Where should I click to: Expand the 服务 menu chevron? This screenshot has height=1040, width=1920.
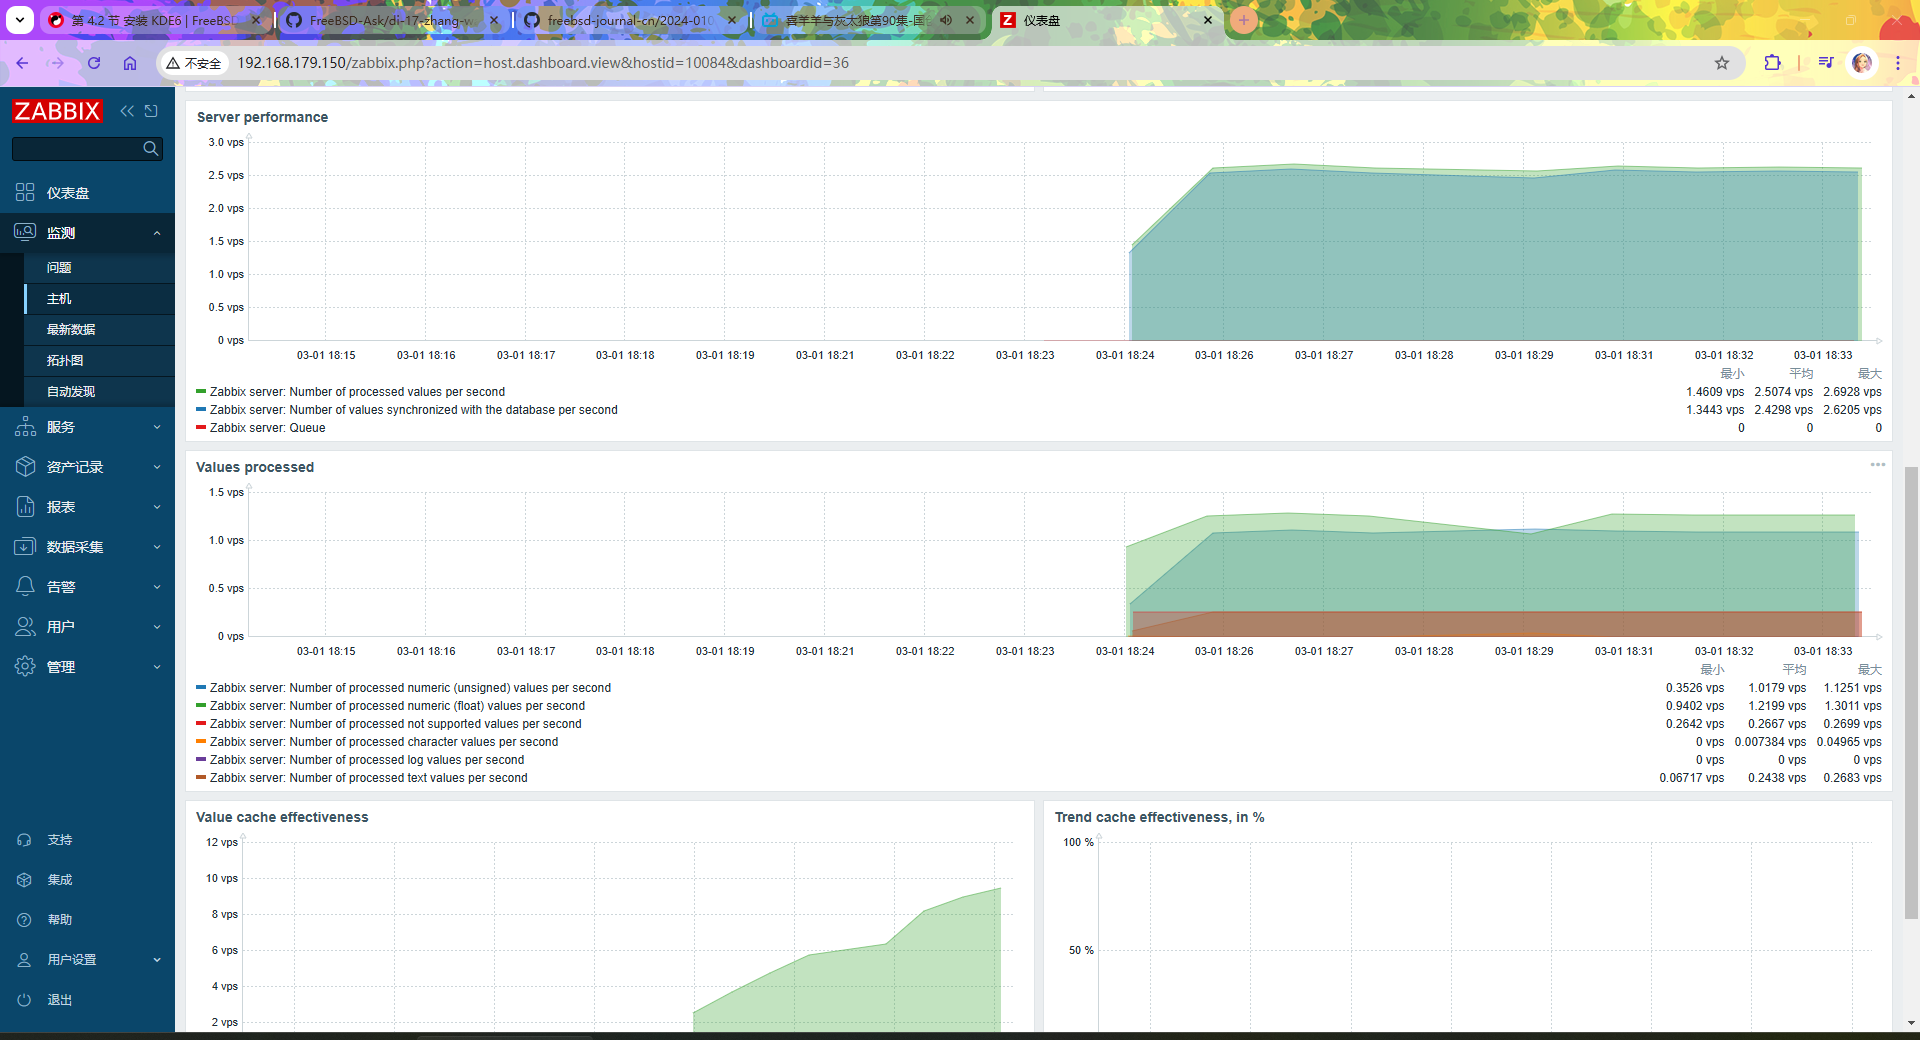[x=157, y=427]
